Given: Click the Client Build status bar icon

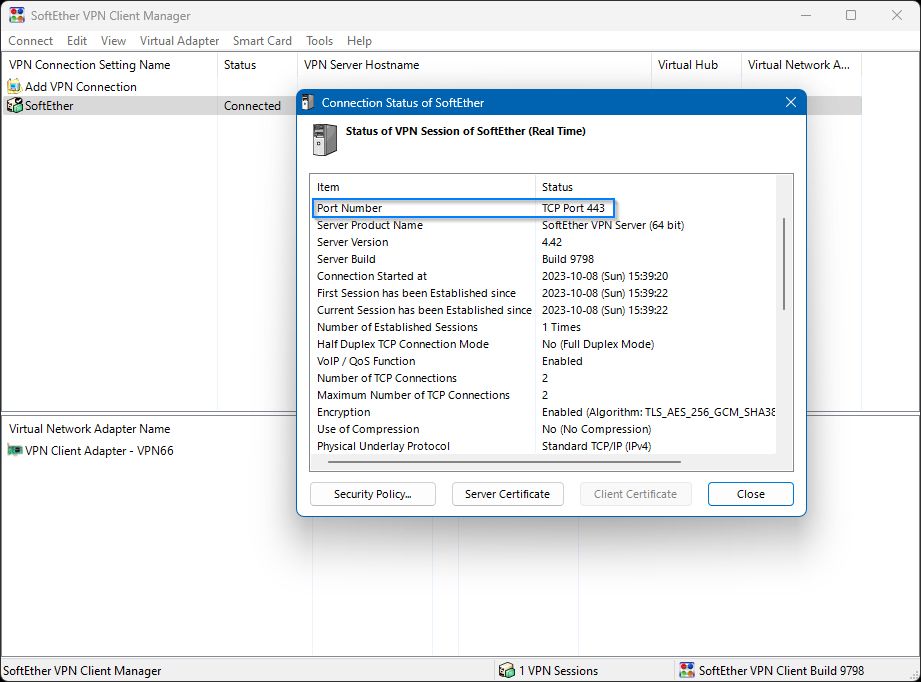Looking at the screenshot, I should pyautogui.click(x=686, y=671).
